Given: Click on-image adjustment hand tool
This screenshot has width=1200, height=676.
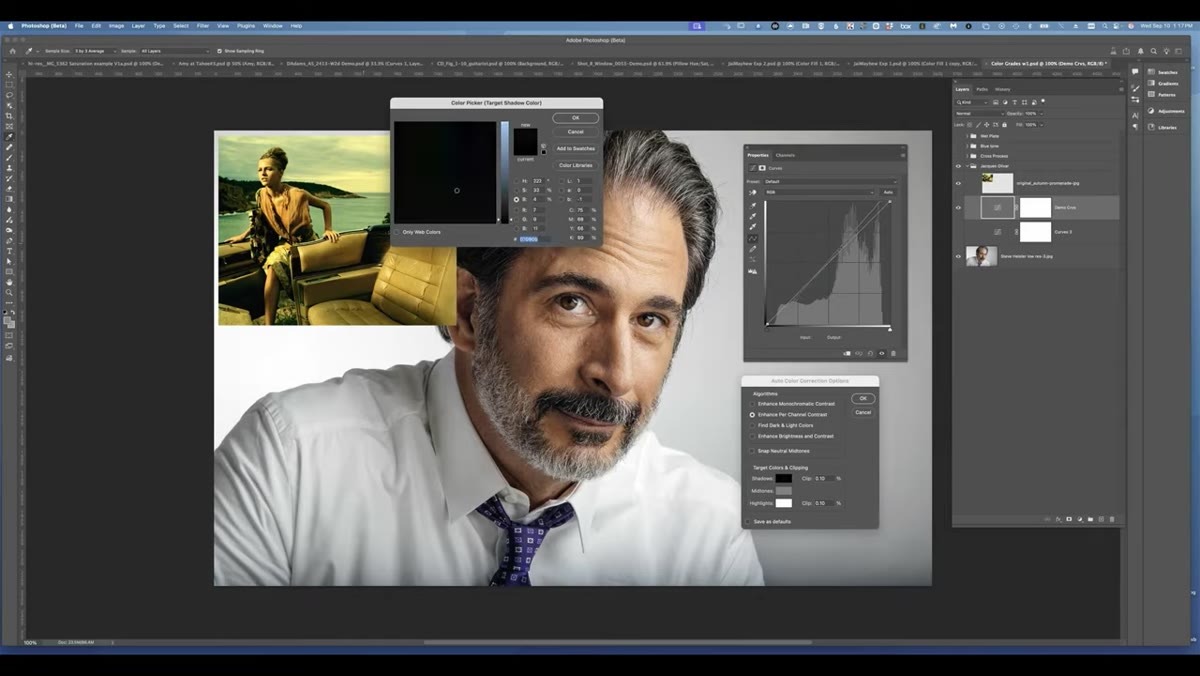Looking at the screenshot, I should [753, 192].
